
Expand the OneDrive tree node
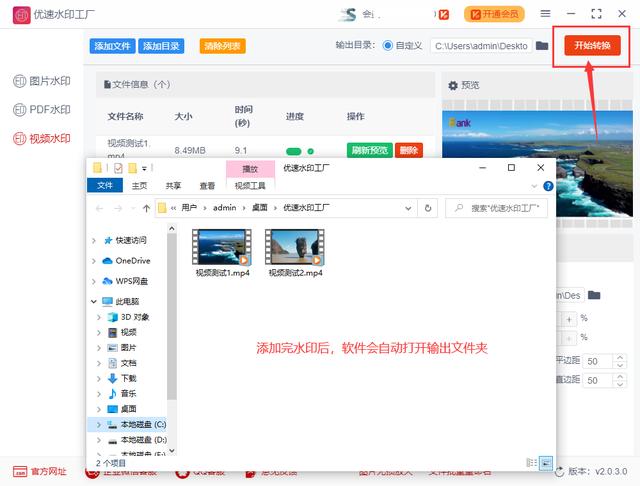[x=95, y=261]
